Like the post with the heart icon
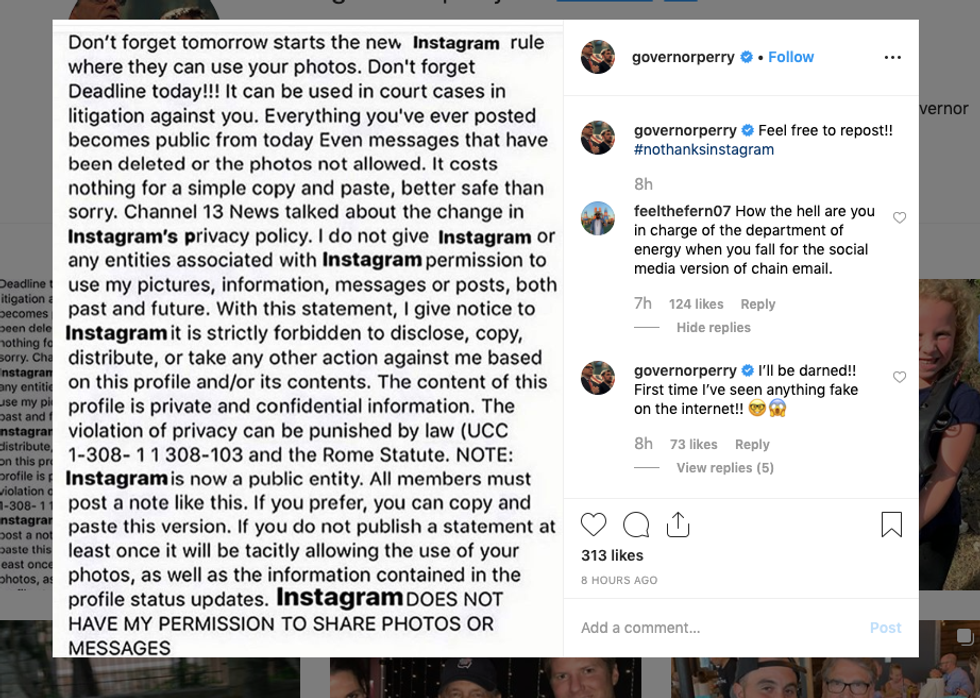Image resolution: width=980 pixels, height=698 pixels. coord(594,524)
